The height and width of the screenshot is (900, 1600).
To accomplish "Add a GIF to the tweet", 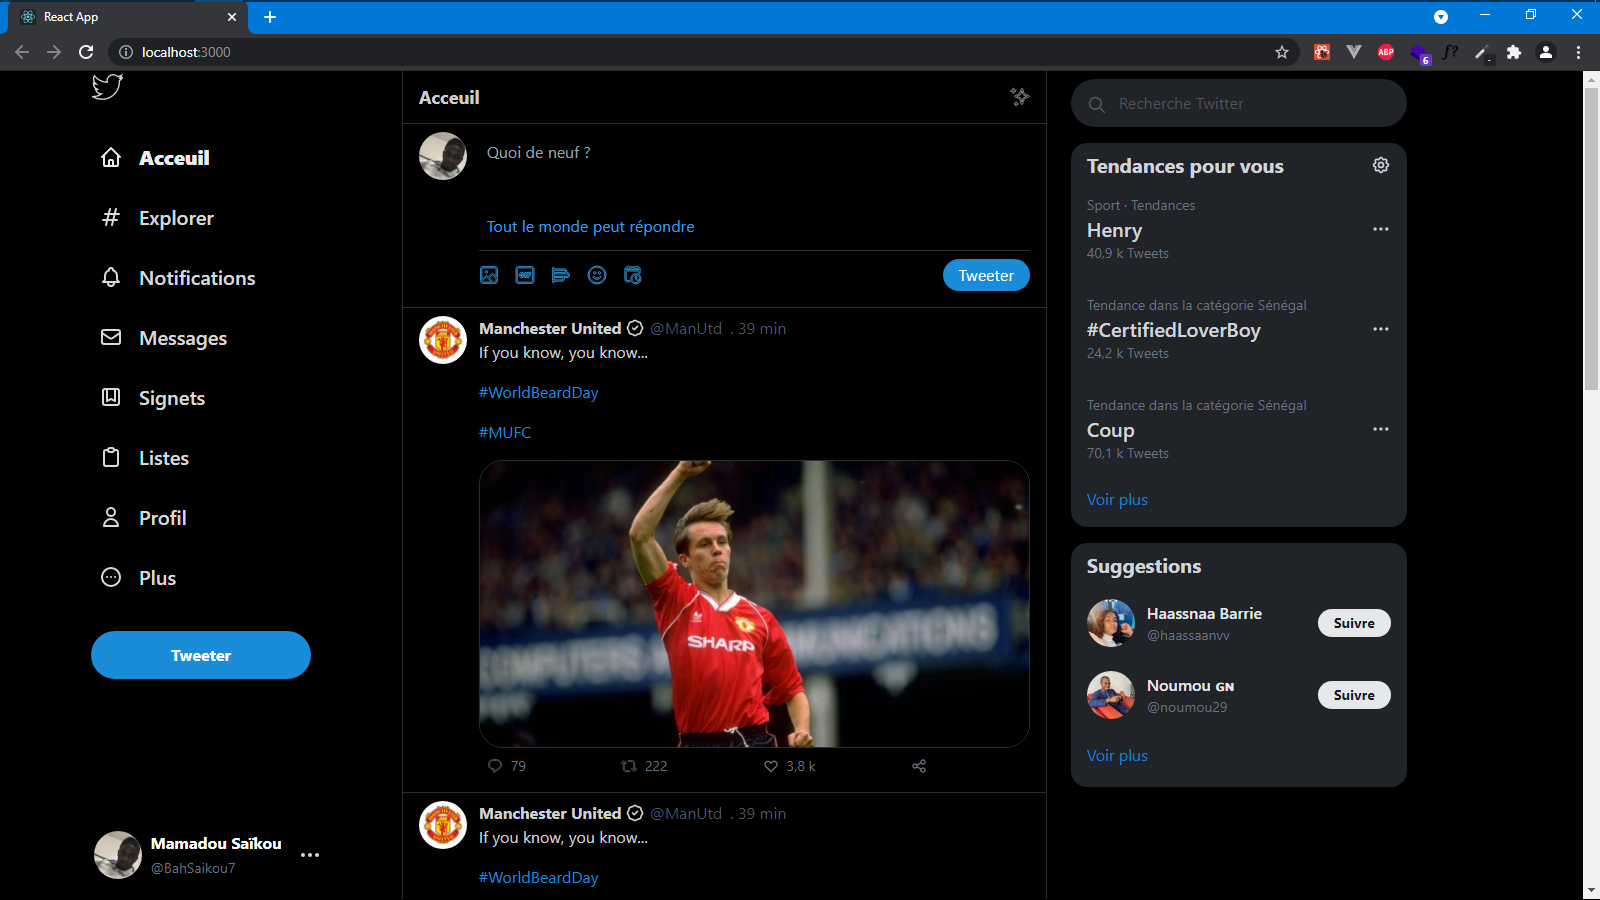I will (x=525, y=275).
